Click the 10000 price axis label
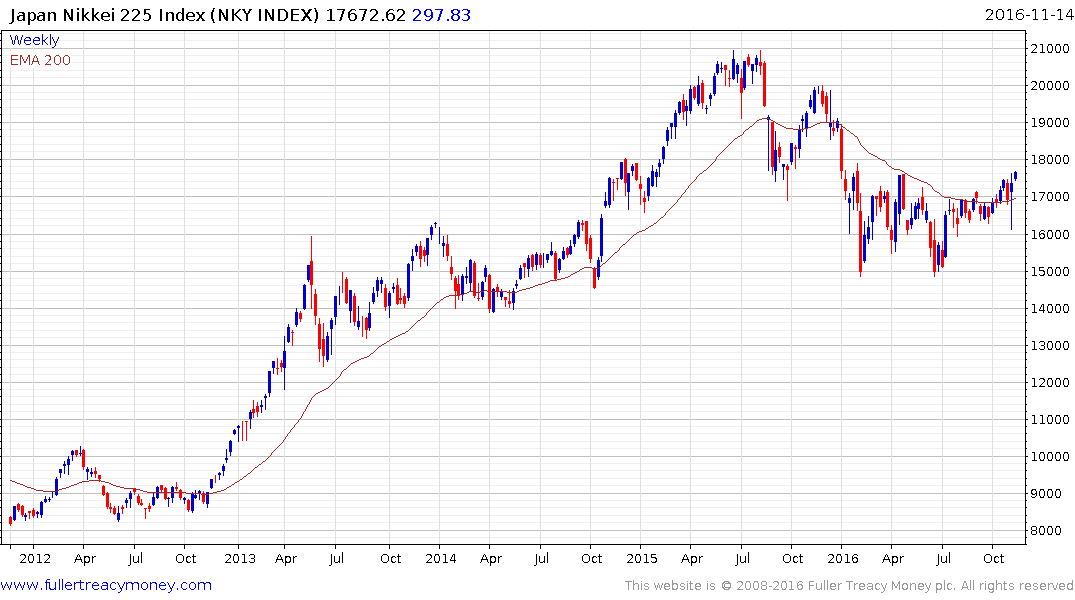This screenshot has height=600, width=1075. point(1050,457)
